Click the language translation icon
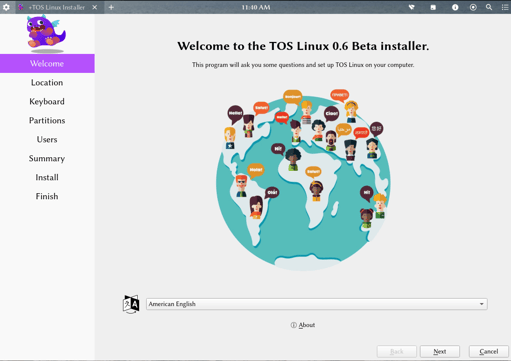511x361 pixels. (131, 304)
